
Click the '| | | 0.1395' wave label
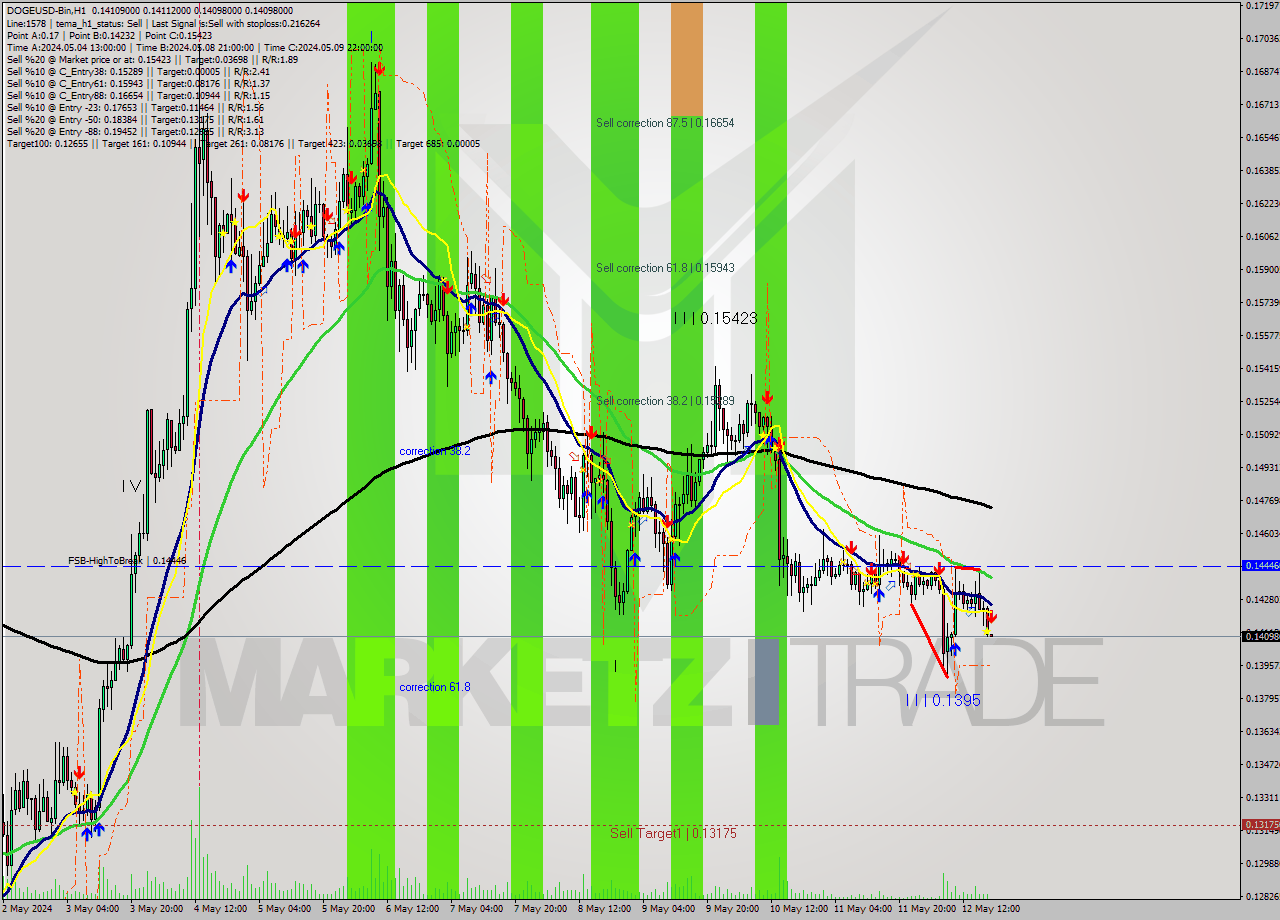pyautogui.click(x=943, y=700)
